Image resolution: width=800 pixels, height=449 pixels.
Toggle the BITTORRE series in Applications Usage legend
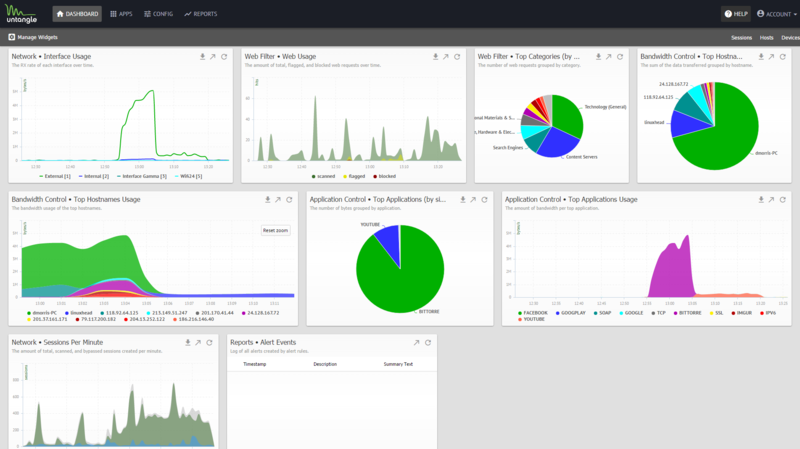[x=689, y=312]
